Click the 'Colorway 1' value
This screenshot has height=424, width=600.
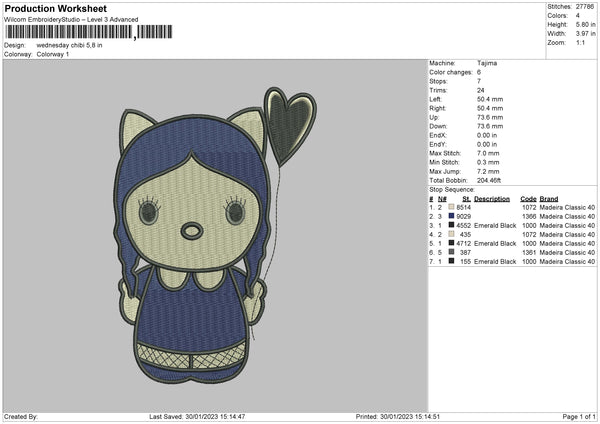[x=53, y=54]
